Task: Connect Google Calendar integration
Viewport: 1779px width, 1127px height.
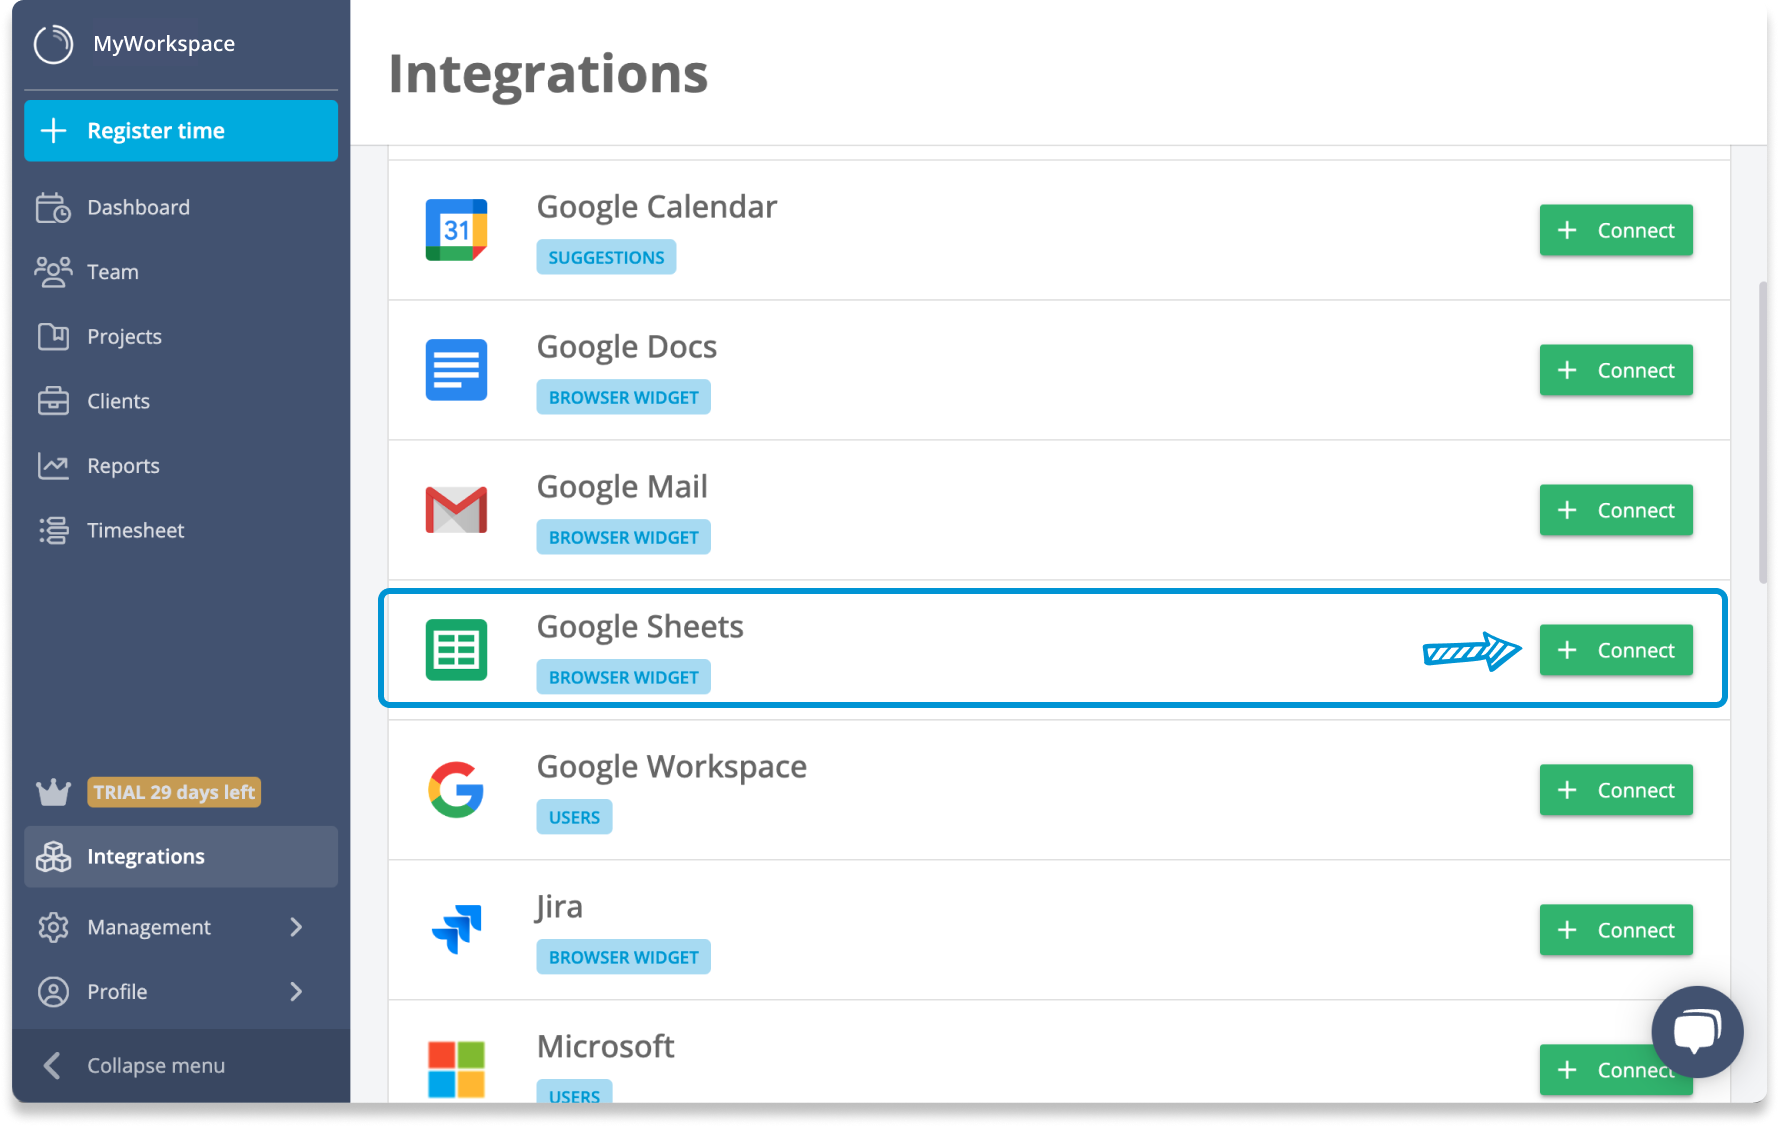Action: click(1616, 230)
